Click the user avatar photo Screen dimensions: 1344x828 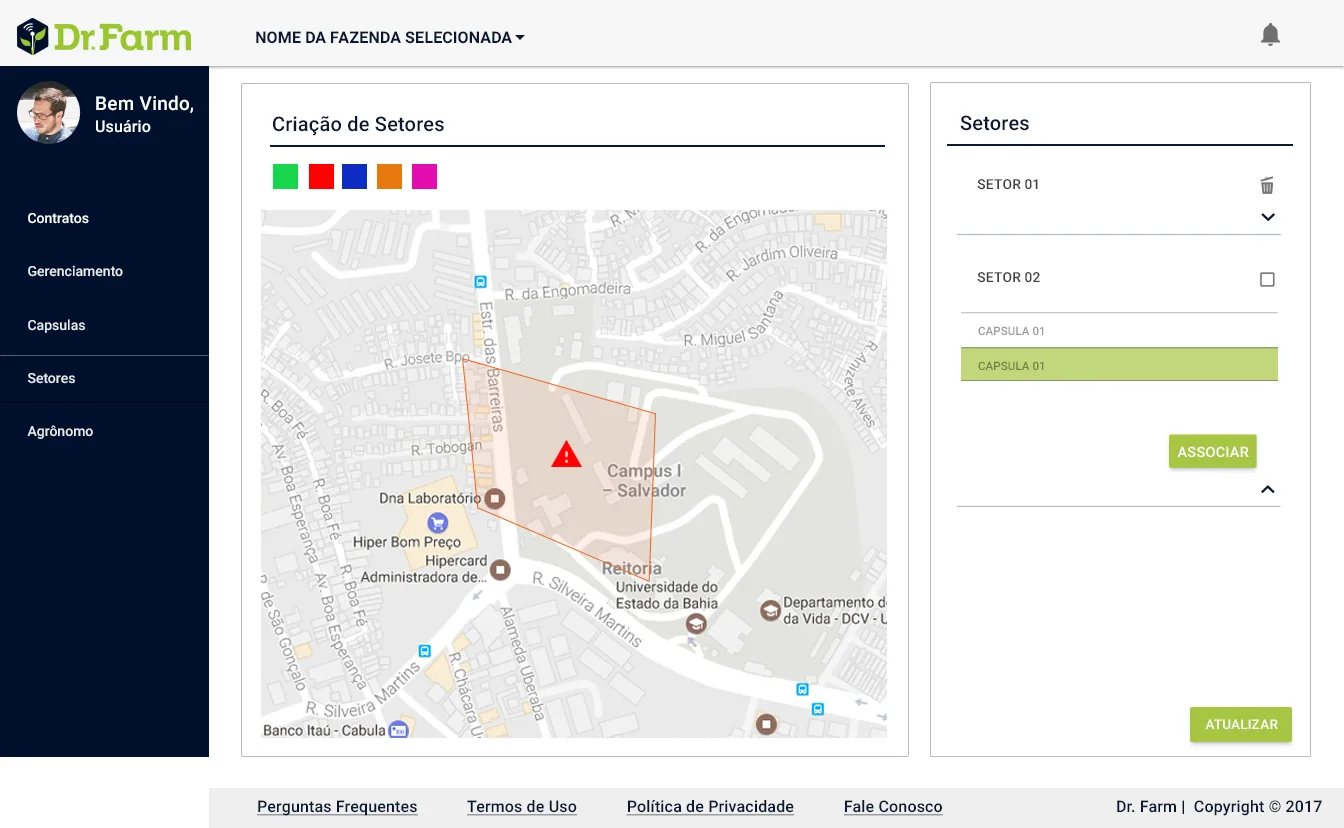[x=48, y=113]
